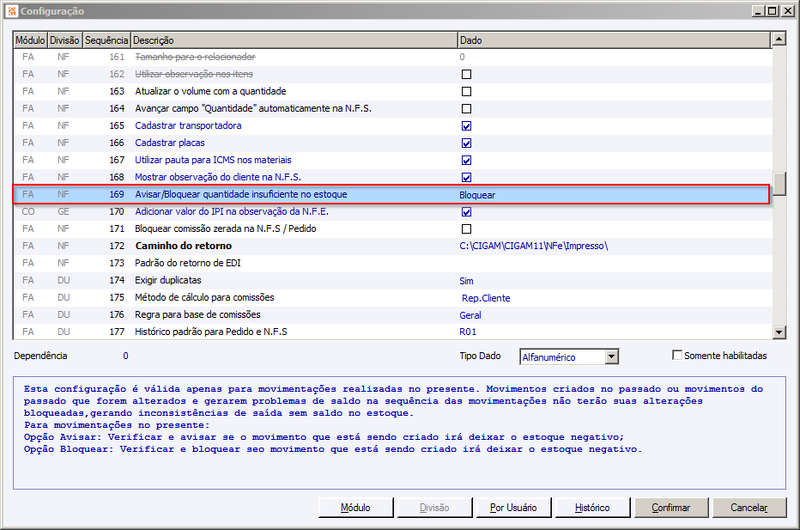The image size is (800, 530).
Task: Uncheck Mostrar observação do cliente na N.F.S.
Action: coord(466,178)
